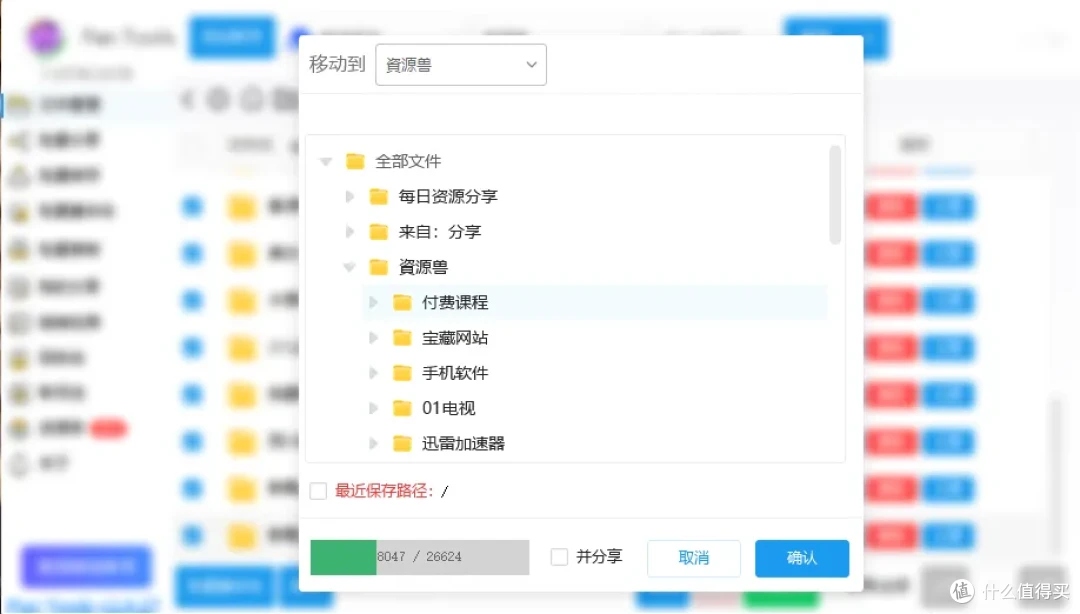Click the 来自：分享 folder icon

pyautogui.click(x=378, y=232)
